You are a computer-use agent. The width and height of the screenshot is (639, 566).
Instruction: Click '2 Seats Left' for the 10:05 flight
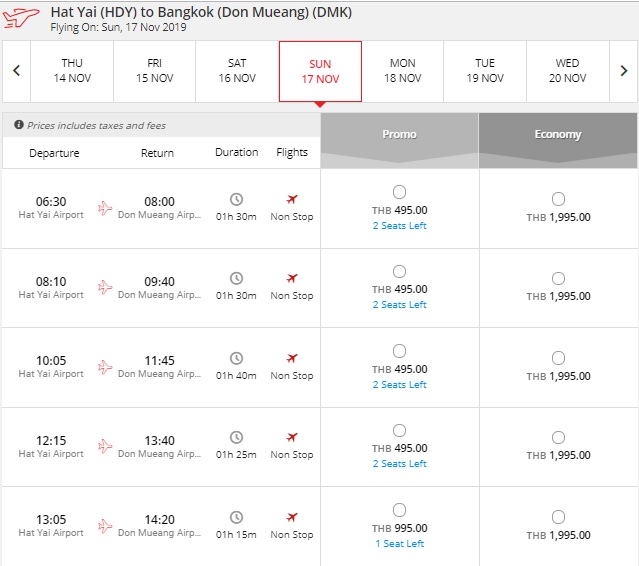(x=399, y=385)
